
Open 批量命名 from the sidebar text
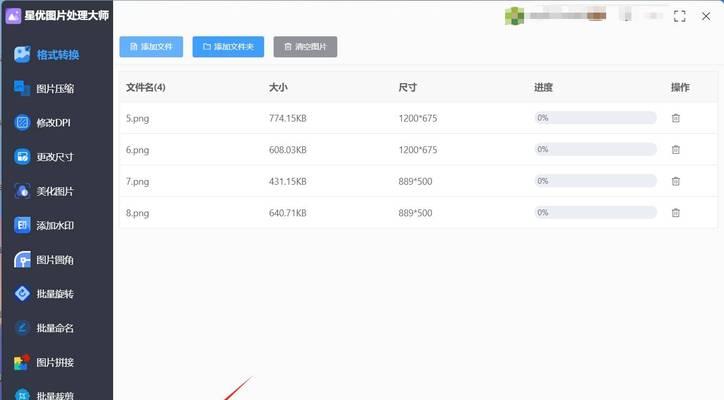coord(55,328)
